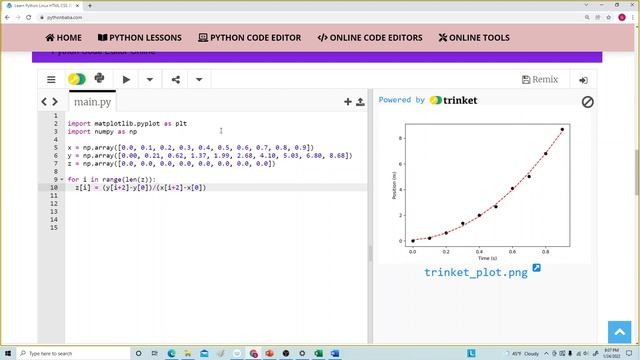The image size is (640, 360).
Task: Open the Mail app from the taskbar
Action: [x=204, y=353]
